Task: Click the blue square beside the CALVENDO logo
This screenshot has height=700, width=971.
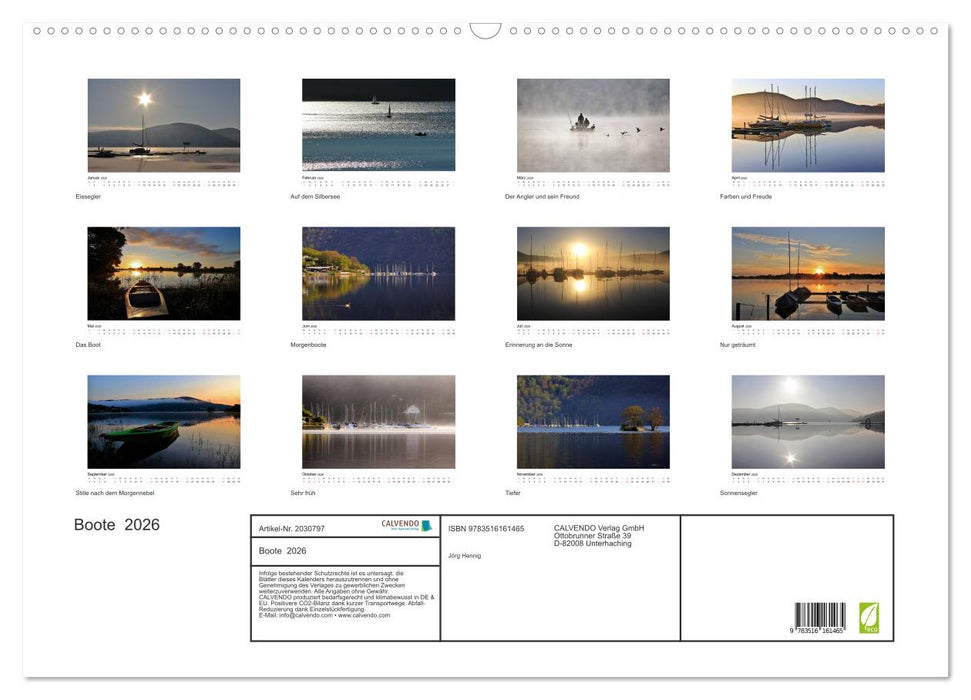Action: tap(426, 523)
